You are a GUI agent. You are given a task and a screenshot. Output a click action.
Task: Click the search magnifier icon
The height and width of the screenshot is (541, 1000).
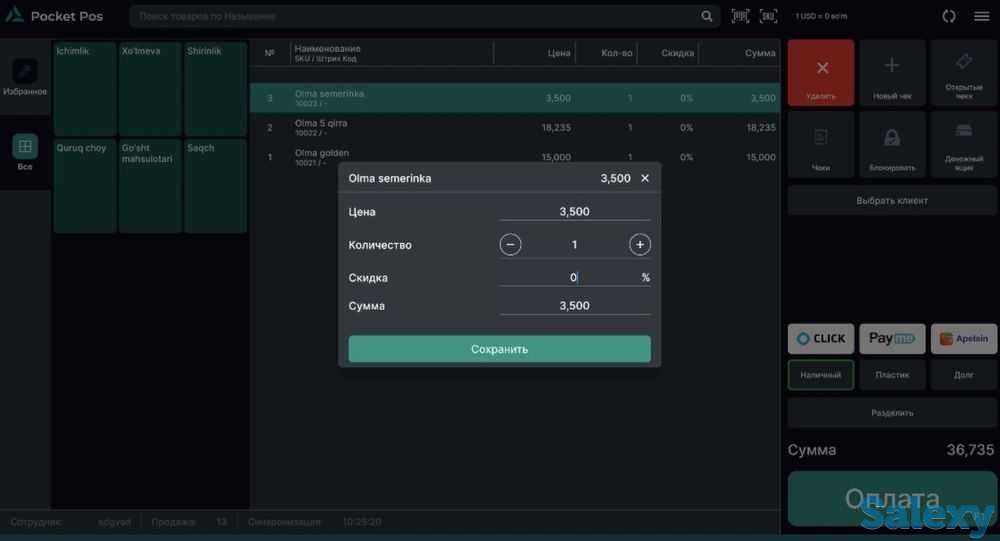[707, 16]
